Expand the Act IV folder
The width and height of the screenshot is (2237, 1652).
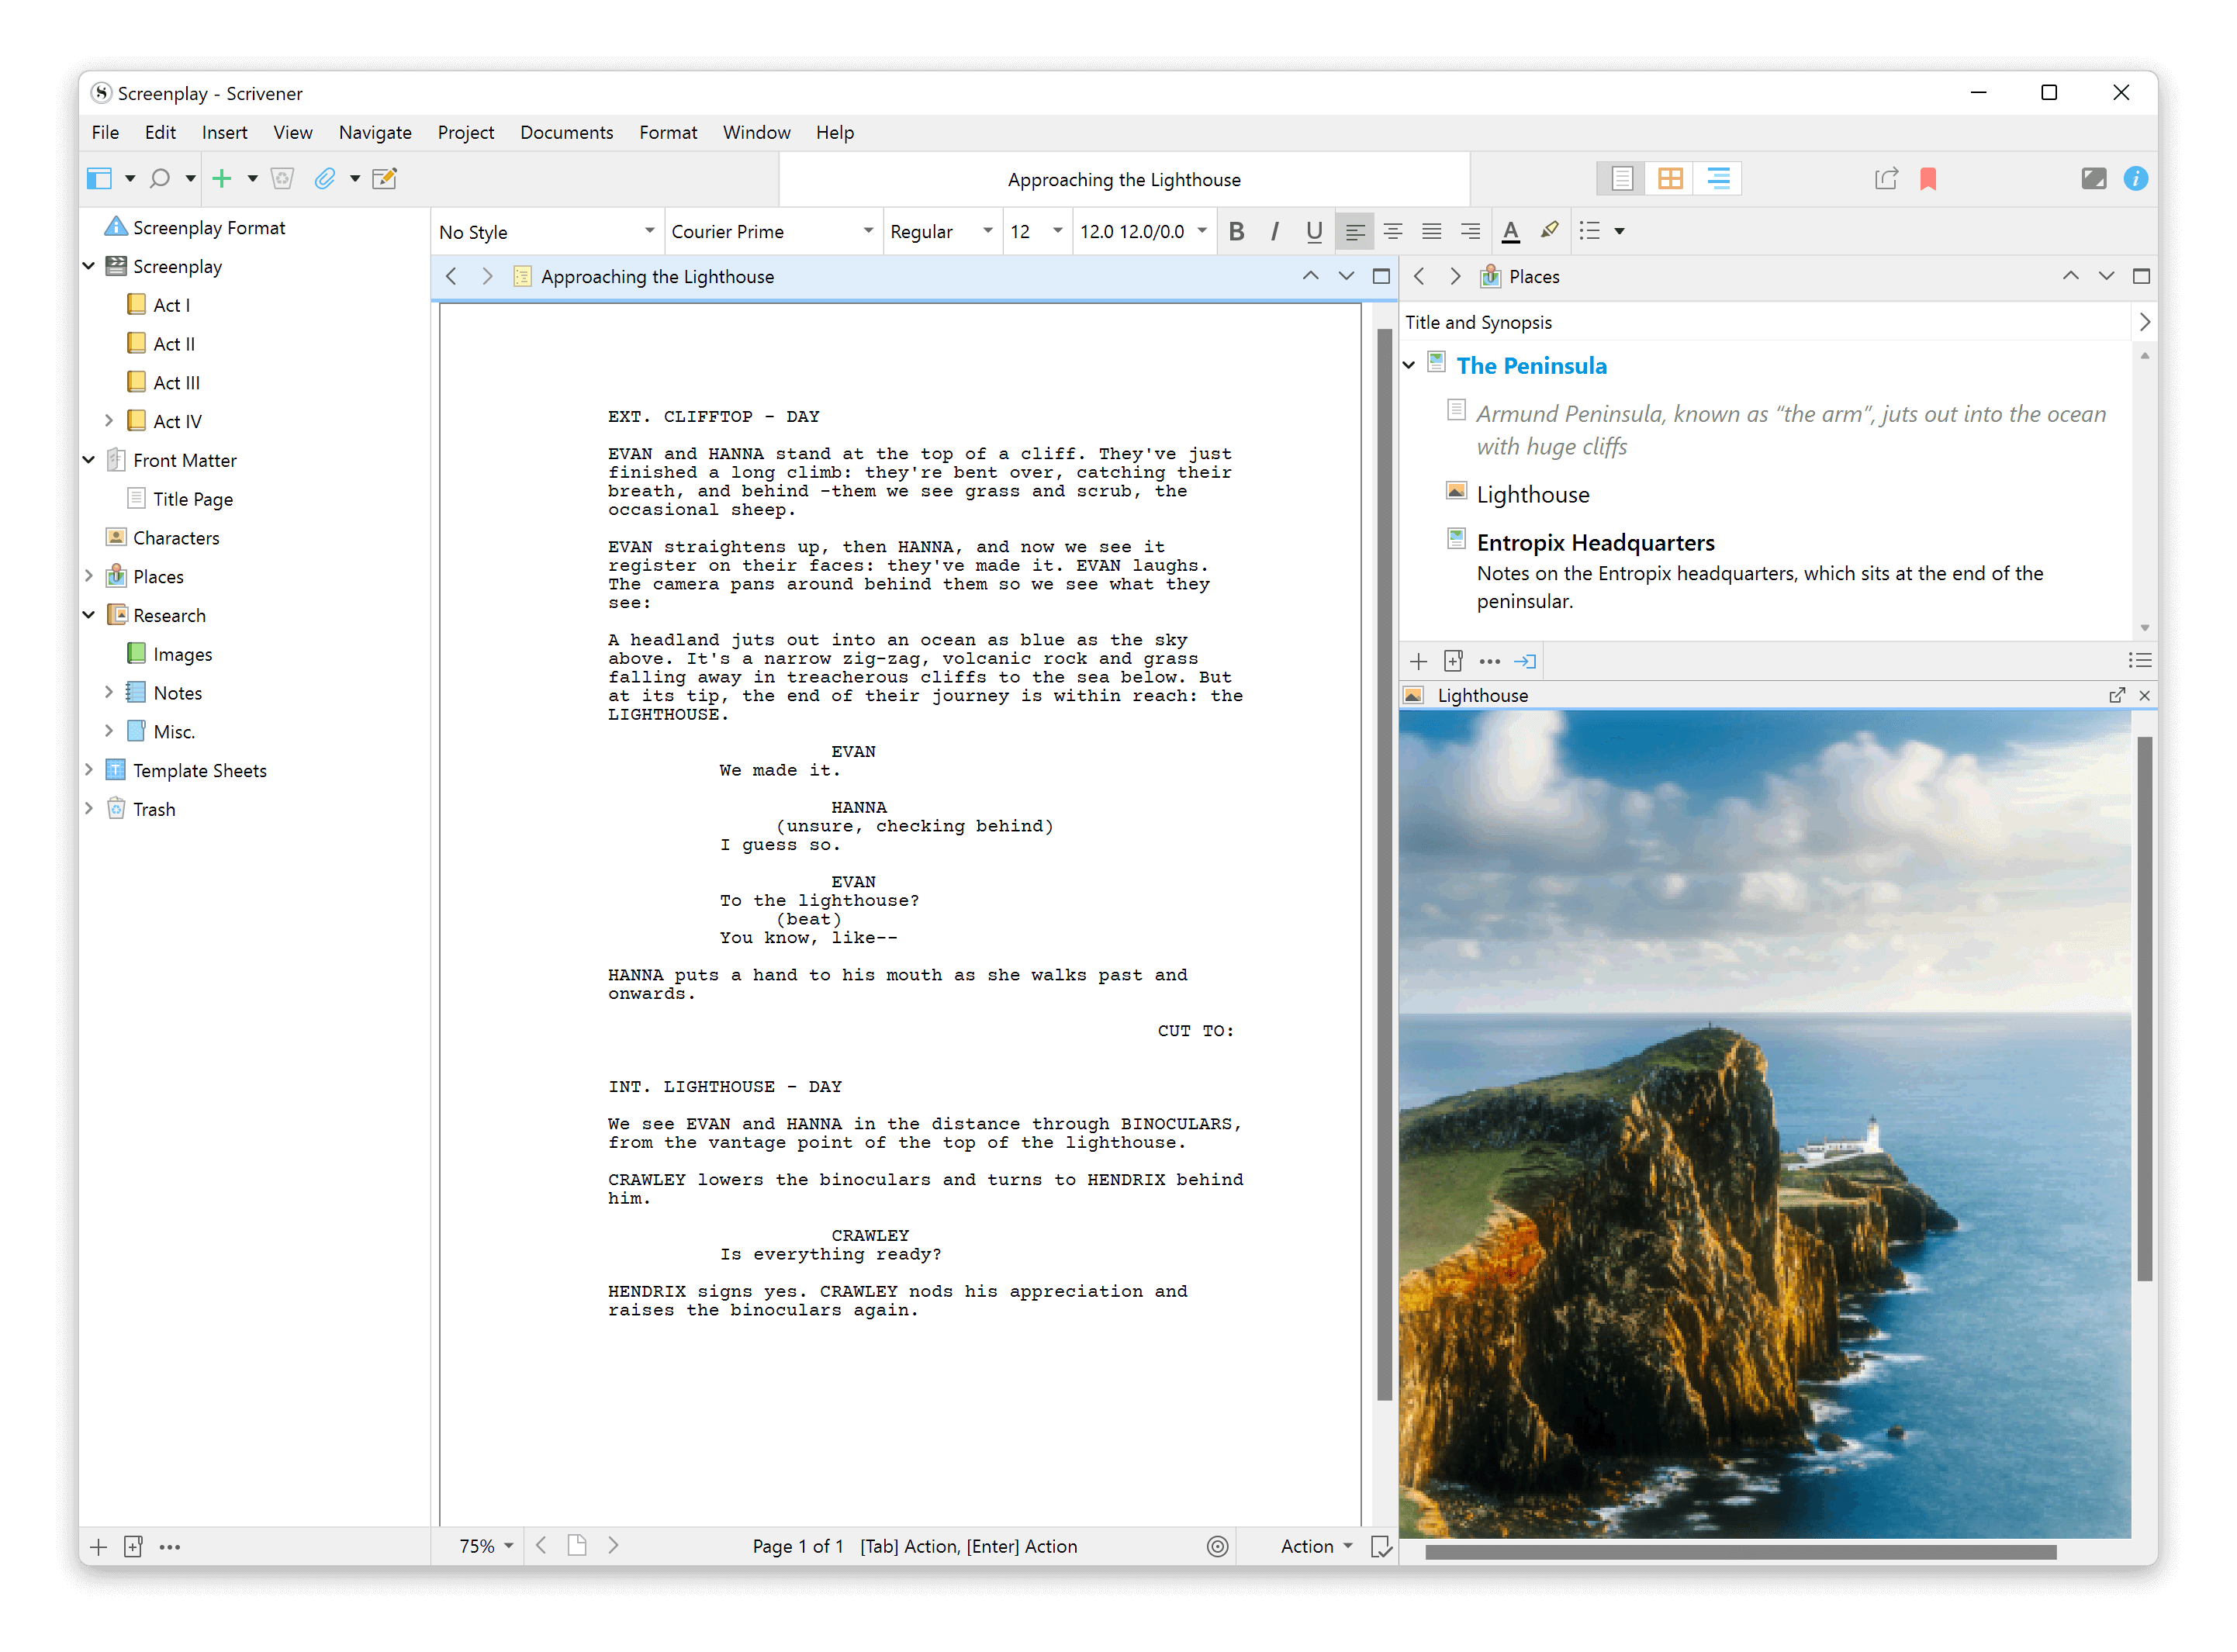pyautogui.click(x=109, y=421)
